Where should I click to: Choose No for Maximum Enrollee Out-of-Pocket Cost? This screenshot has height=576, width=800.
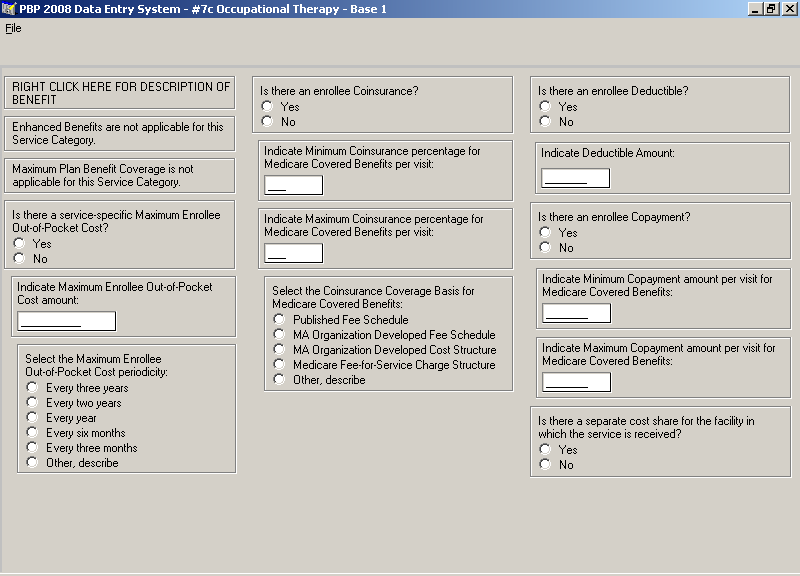[19, 258]
